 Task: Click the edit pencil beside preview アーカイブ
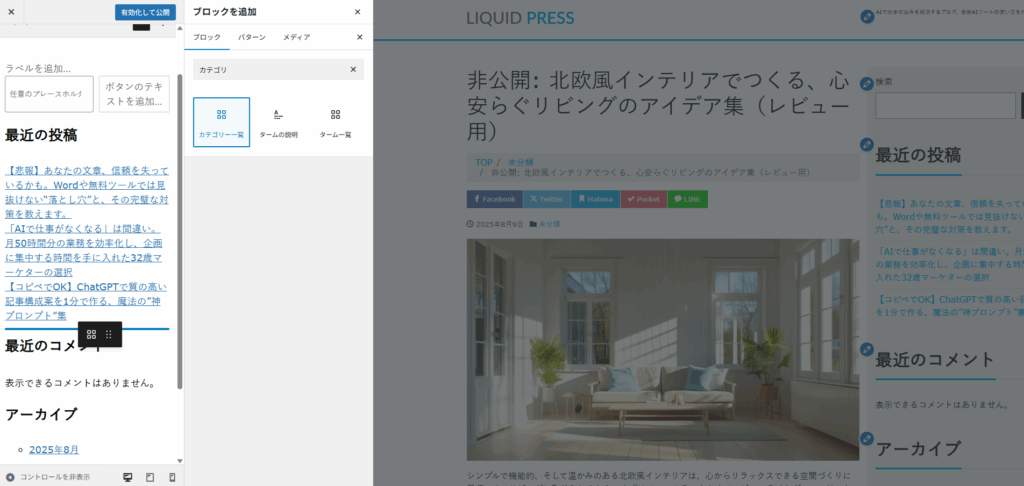[x=867, y=438]
